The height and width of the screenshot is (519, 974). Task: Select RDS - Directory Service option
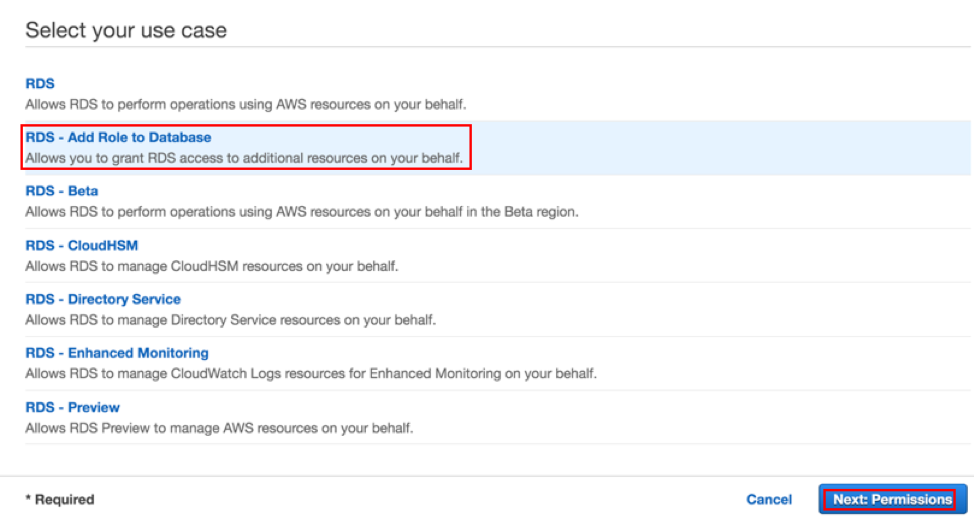pos(103,299)
